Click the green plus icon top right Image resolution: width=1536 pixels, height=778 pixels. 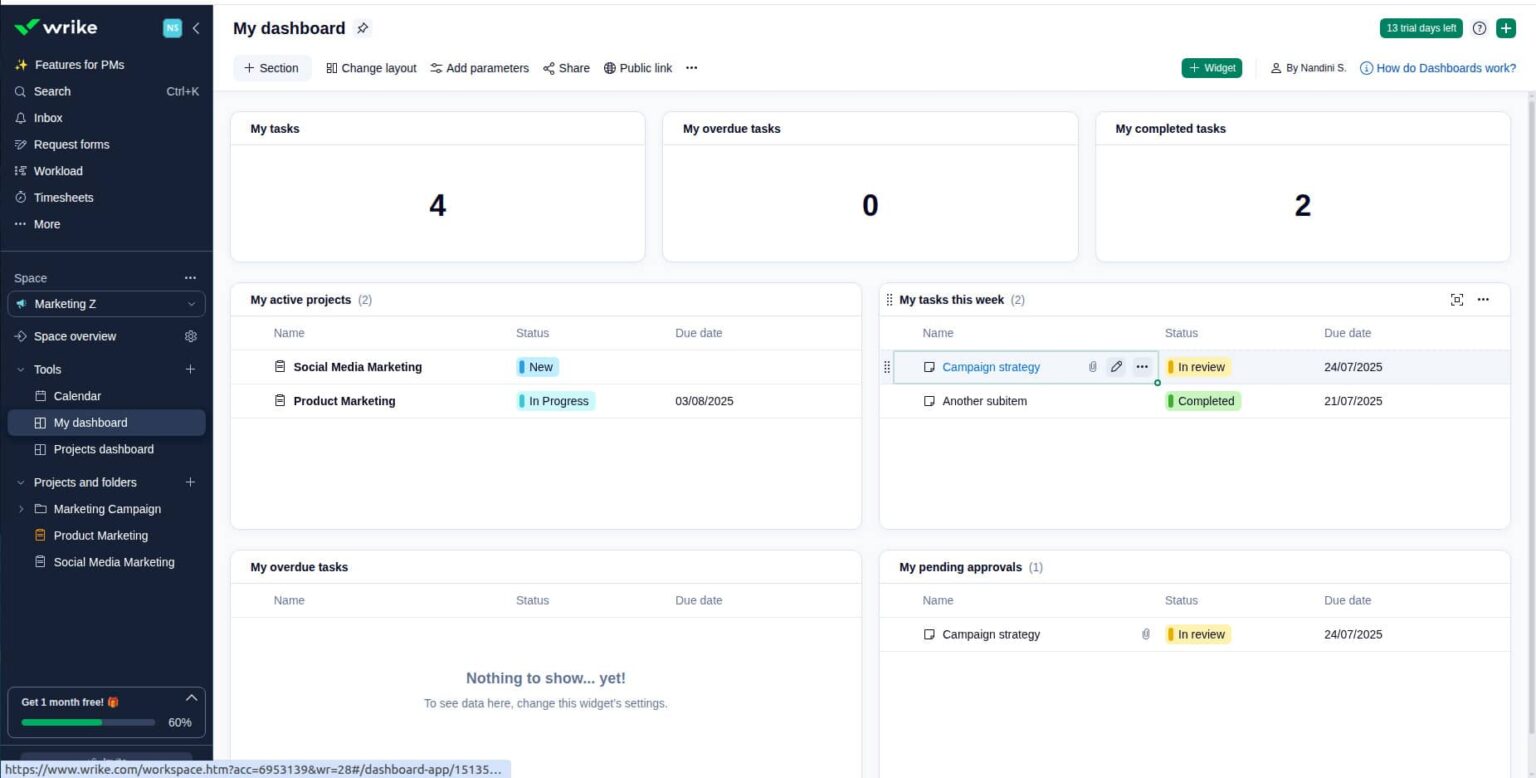tap(1506, 28)
